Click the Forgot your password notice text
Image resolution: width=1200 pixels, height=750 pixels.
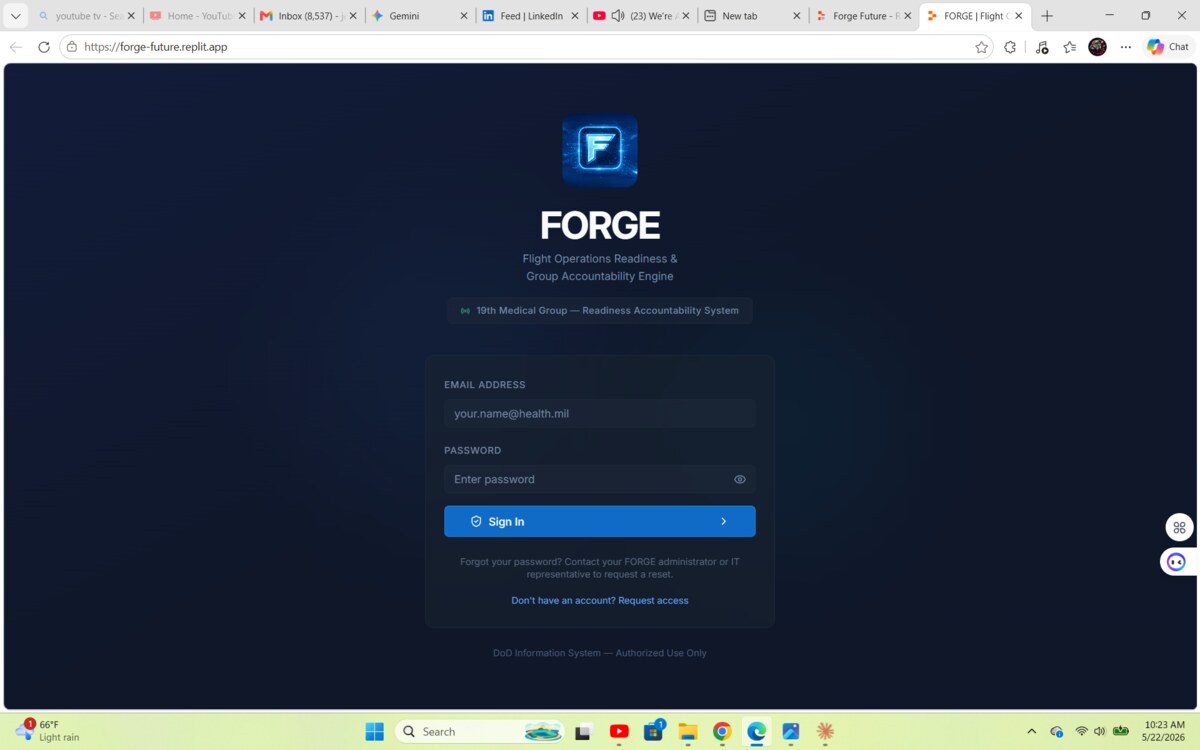click(x=600, y=568)
